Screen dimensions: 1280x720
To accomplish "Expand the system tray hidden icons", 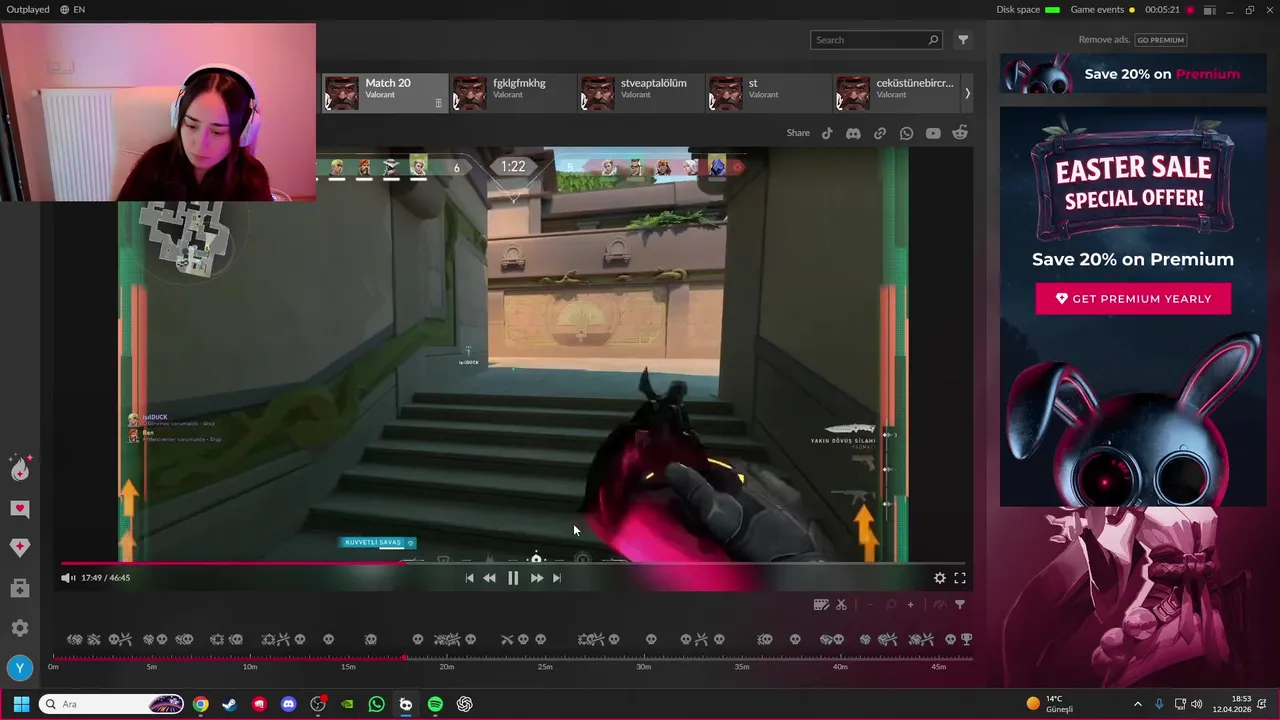I will pyautogui.click(x=1137, y=704).
